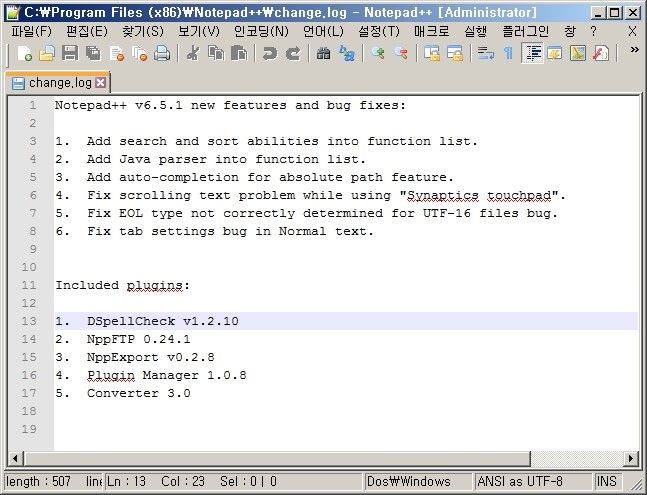This screenshot has width=647, height=495.
Task: Undo the last action with the Undo arrow
Action: 270,53
